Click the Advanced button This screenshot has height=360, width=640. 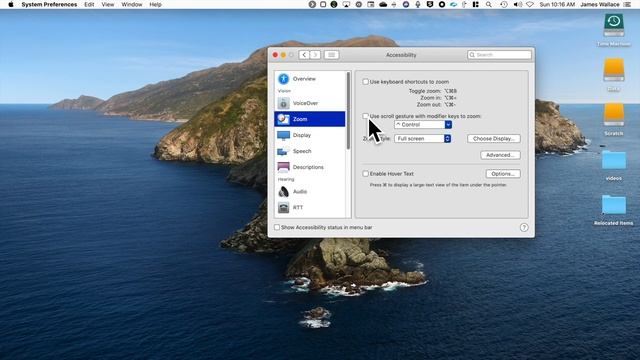500,155
